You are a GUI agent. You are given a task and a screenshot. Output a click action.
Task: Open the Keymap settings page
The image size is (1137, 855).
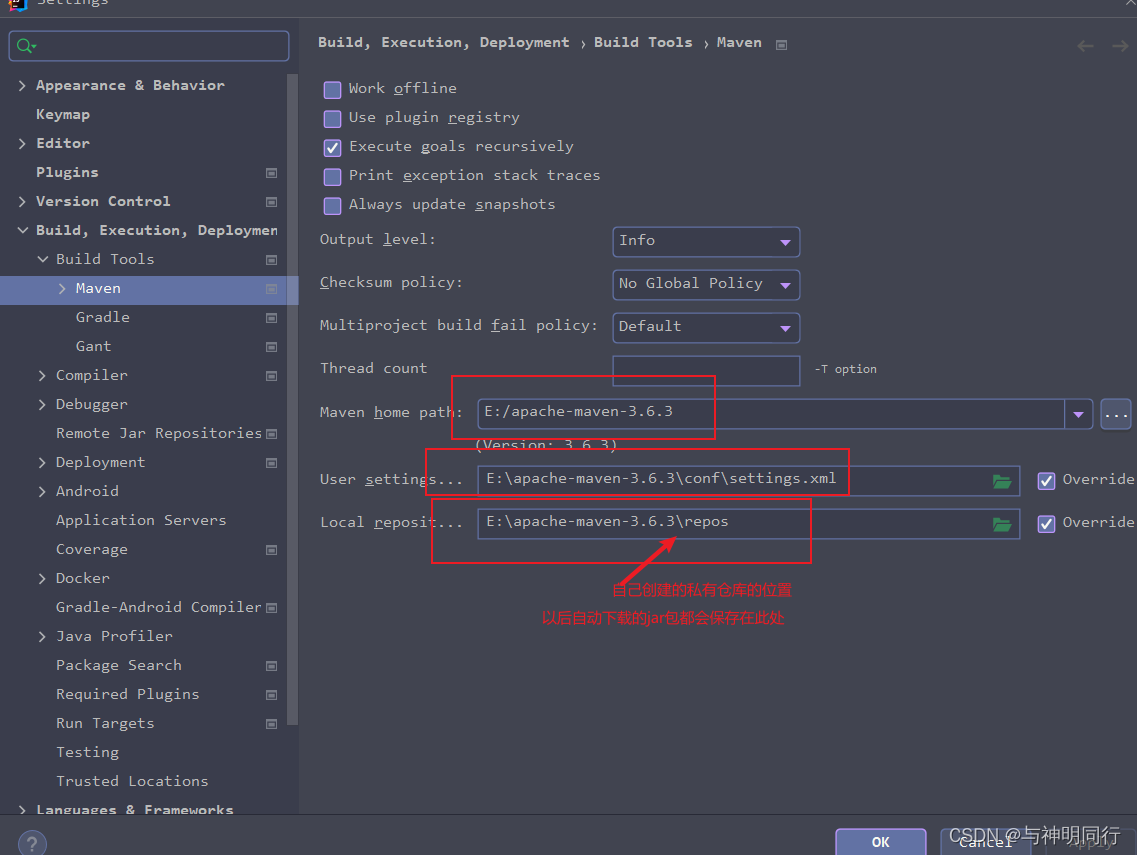coord(63,115)
